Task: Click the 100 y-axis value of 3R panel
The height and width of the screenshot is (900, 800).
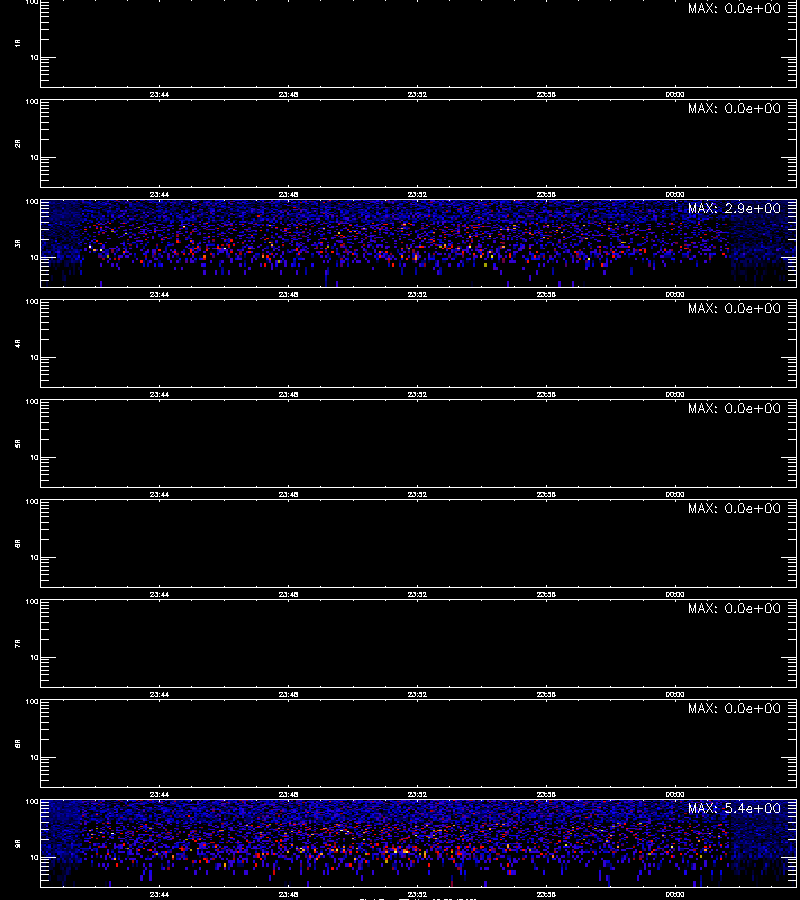Action: (32, 202)
